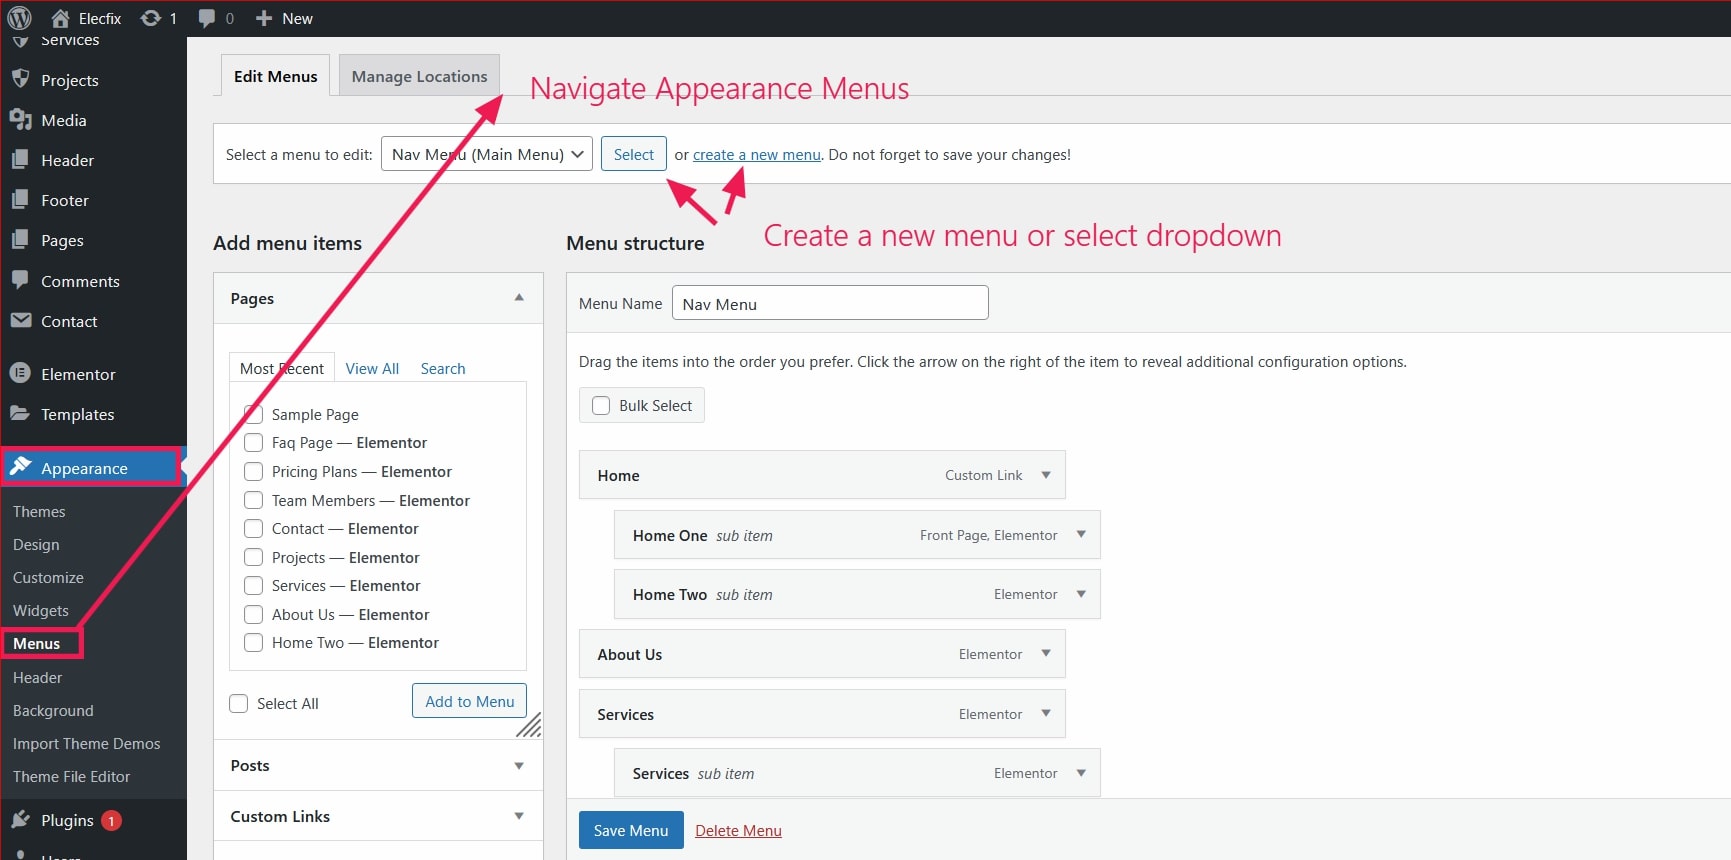Enable the Bulk Select checkbox
Image resolution: width=1731 pixels, height=860 pixels.
point(601,405)
